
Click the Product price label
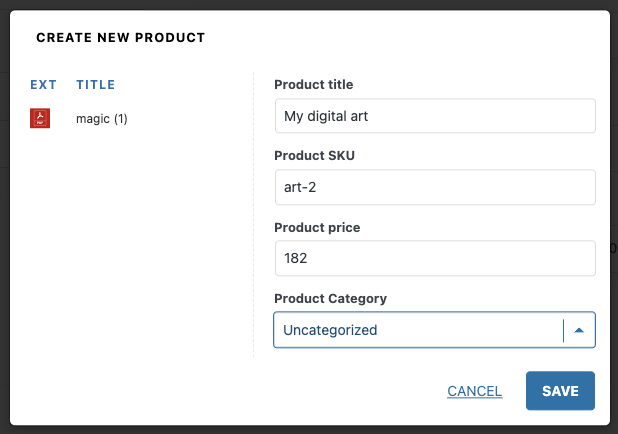[x=316, y=227]
